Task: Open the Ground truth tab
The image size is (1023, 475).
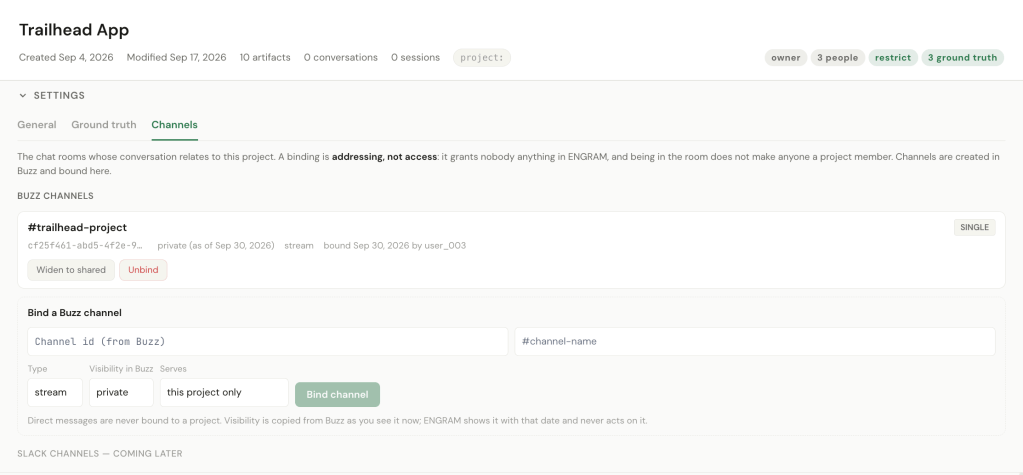Action: pos(104,125)
